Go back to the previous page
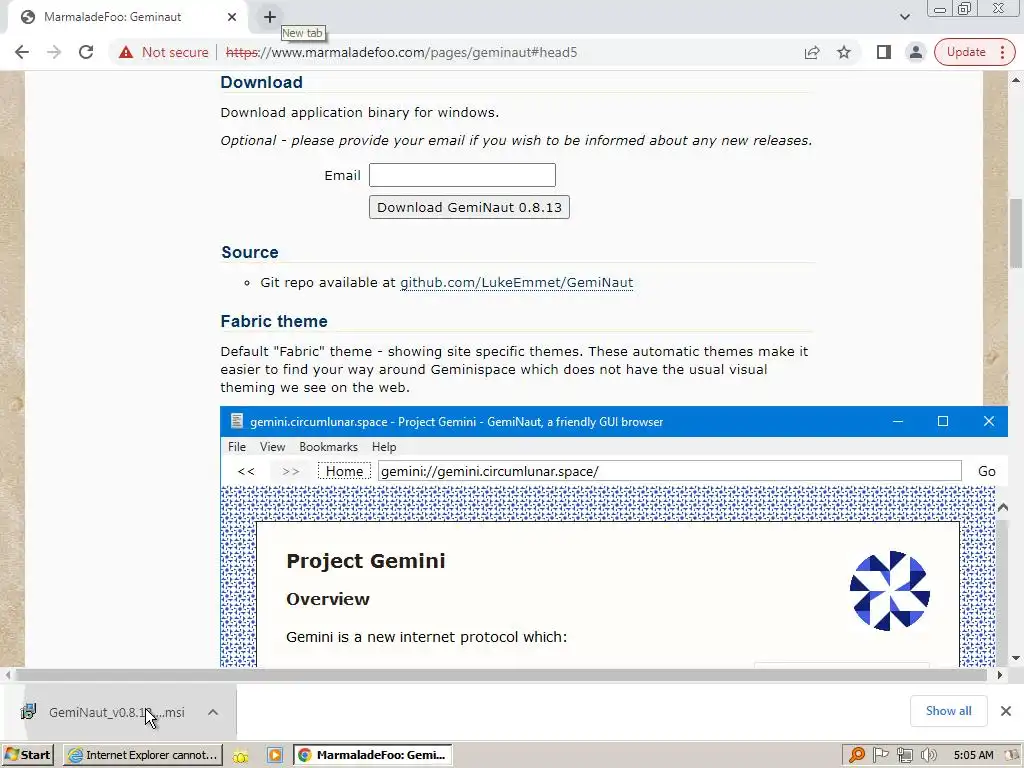This screenshot has width=1024, height=768. point(22,52)
